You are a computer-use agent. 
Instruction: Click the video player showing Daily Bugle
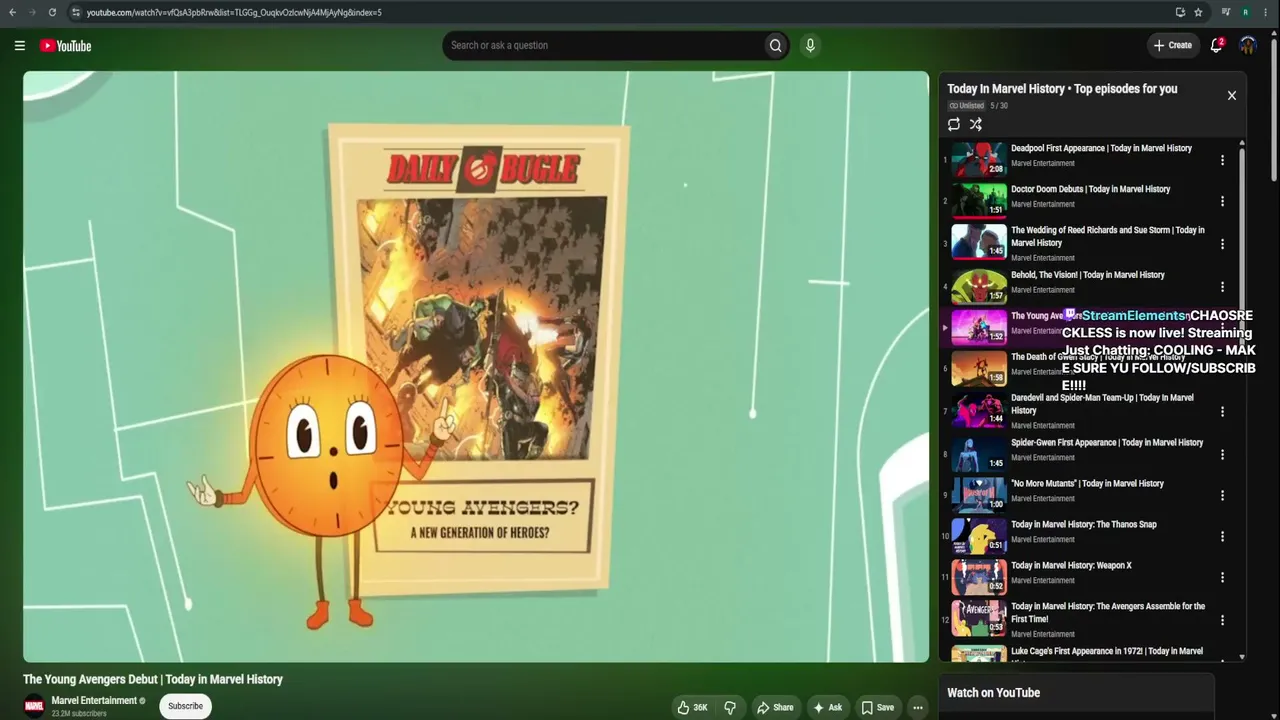(476, 366)
